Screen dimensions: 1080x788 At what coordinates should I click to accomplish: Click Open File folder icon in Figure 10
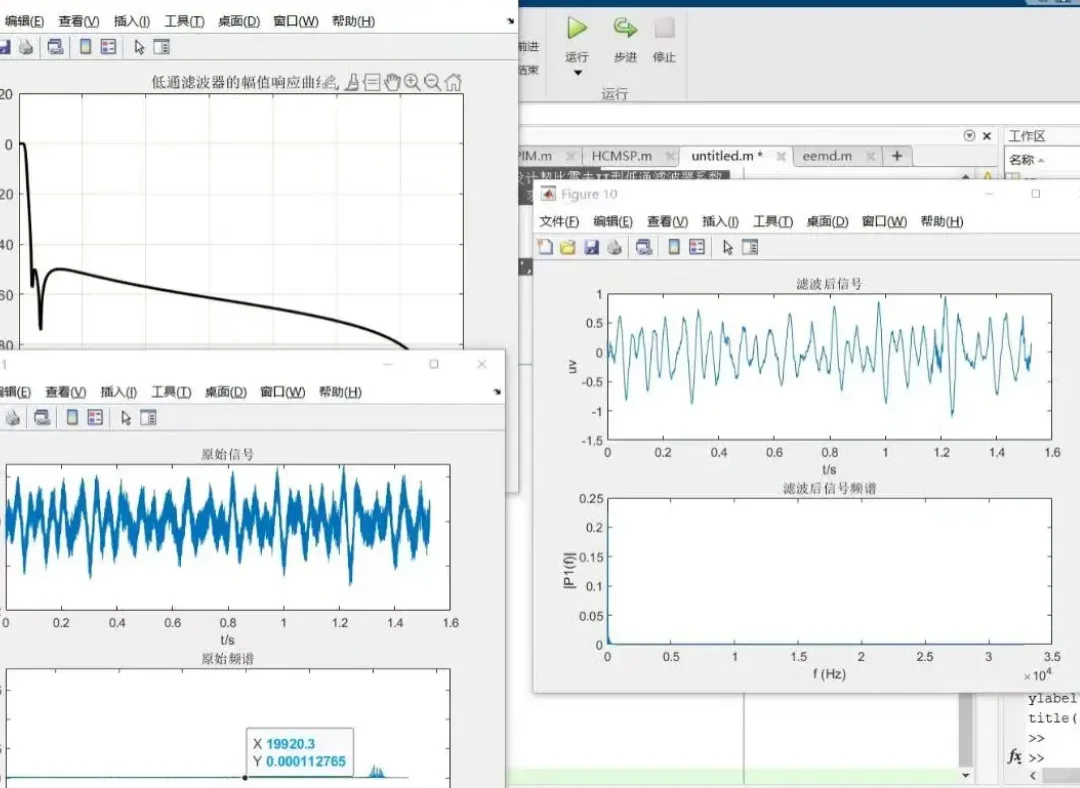[x=568, y=247]
